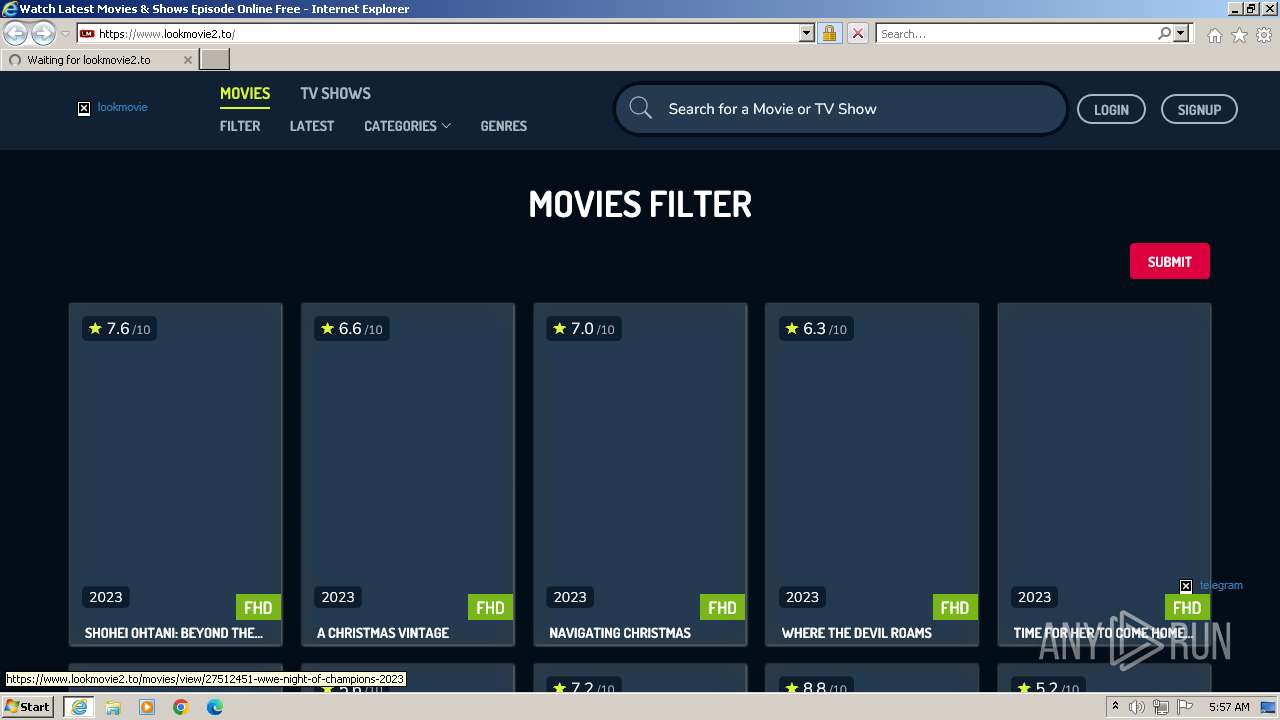
Task: Click the magnifier in browser search box
Action: tap(1164, 33)
